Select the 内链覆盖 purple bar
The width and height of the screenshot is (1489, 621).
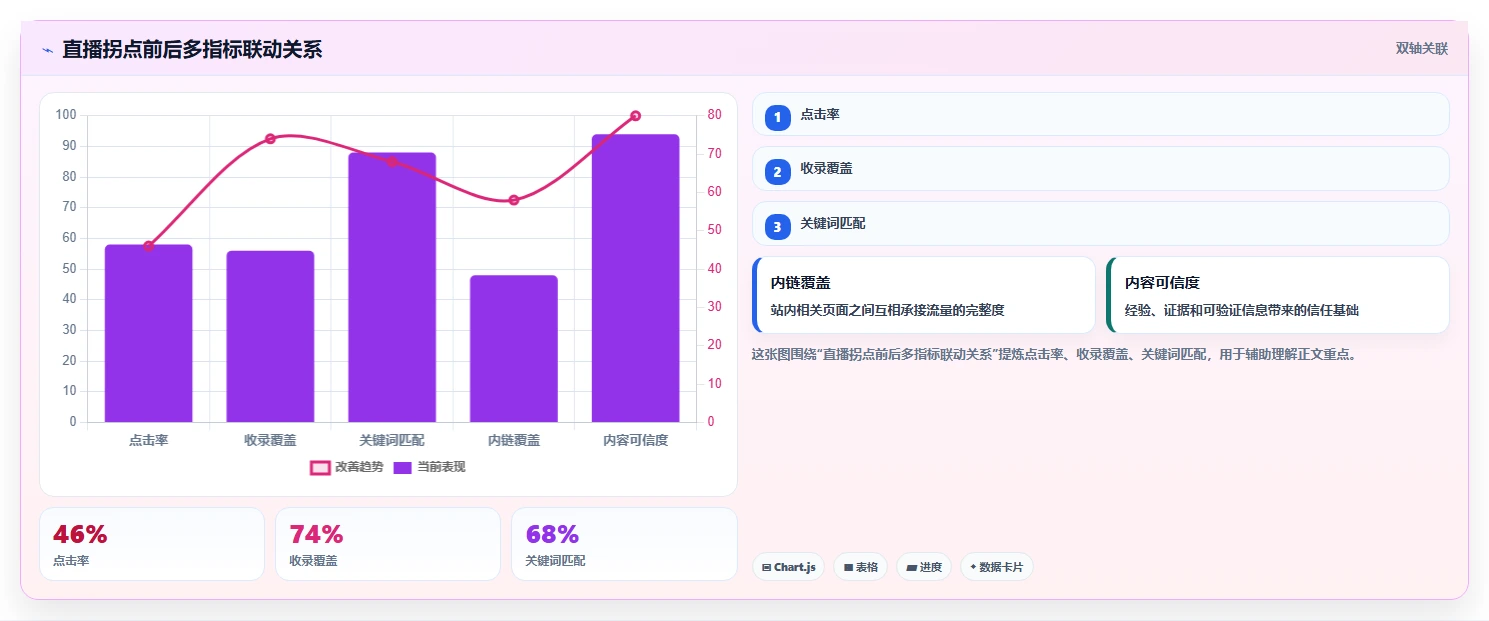click(514, 348)
